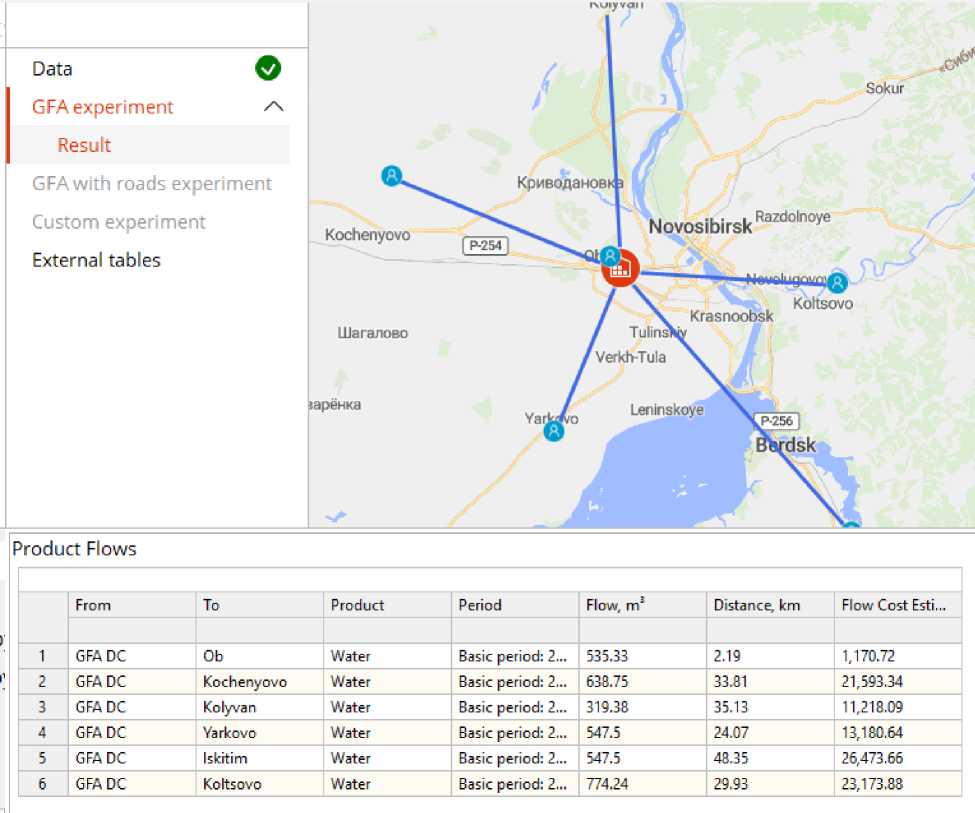Click the Ob customer marker on map
The width and height of the screenshot is (975, 813).
(609, 255)
